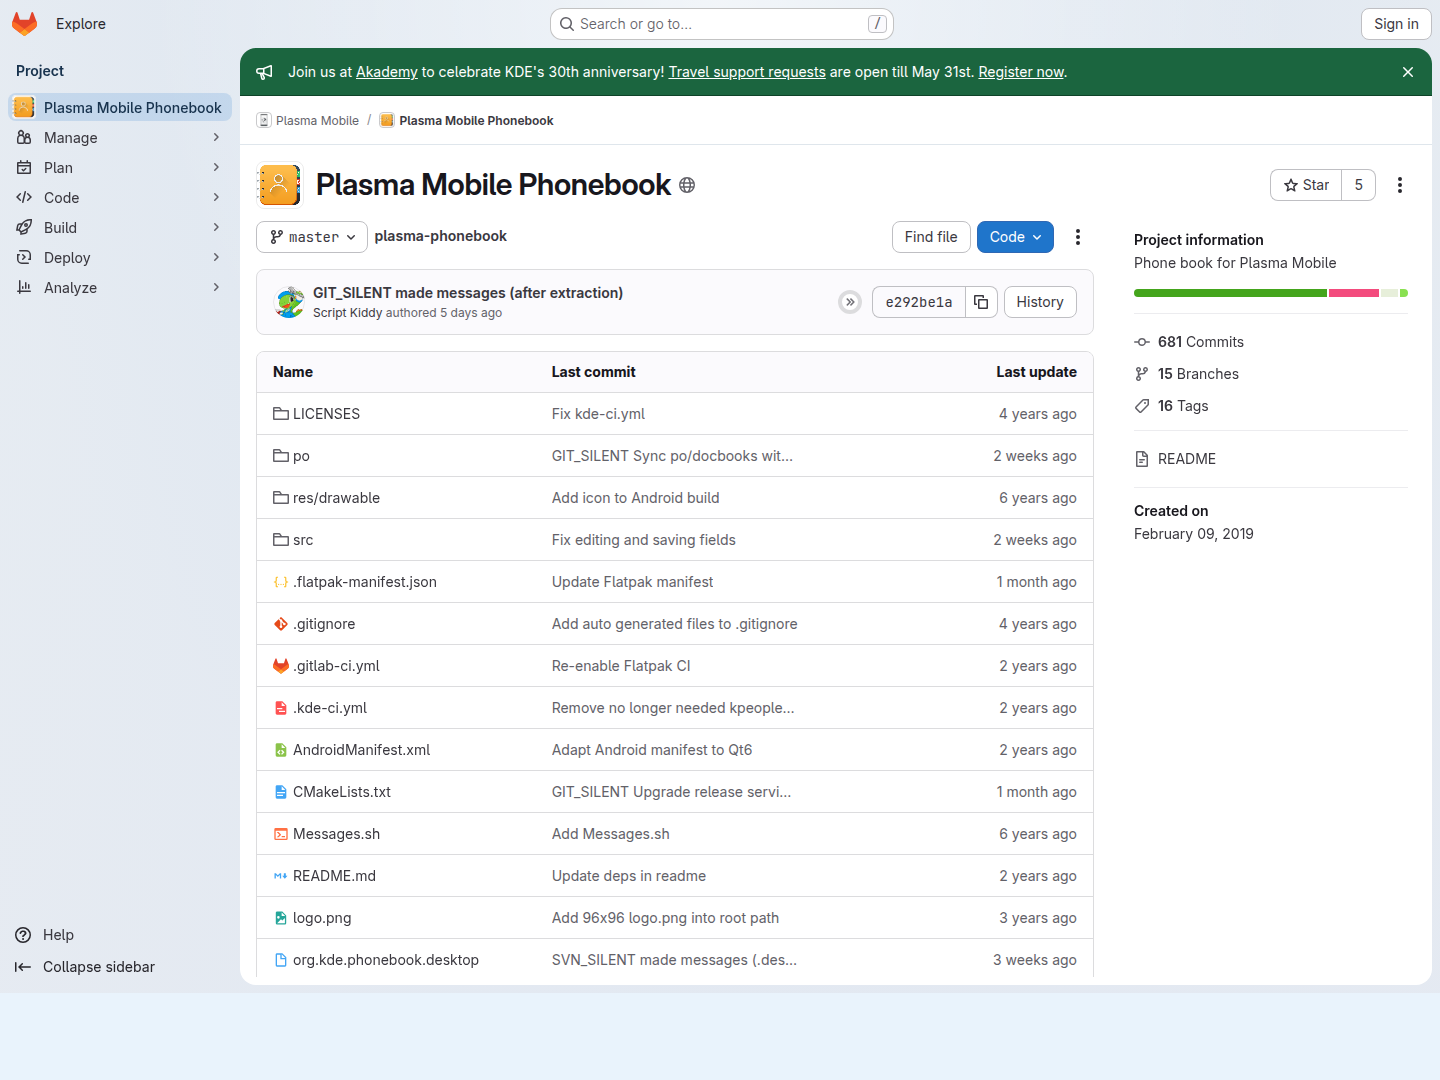Screen dimensions: 1440x1080
Task: Open commit 'Fix editing and saving fields'
Action: (644, 540)
